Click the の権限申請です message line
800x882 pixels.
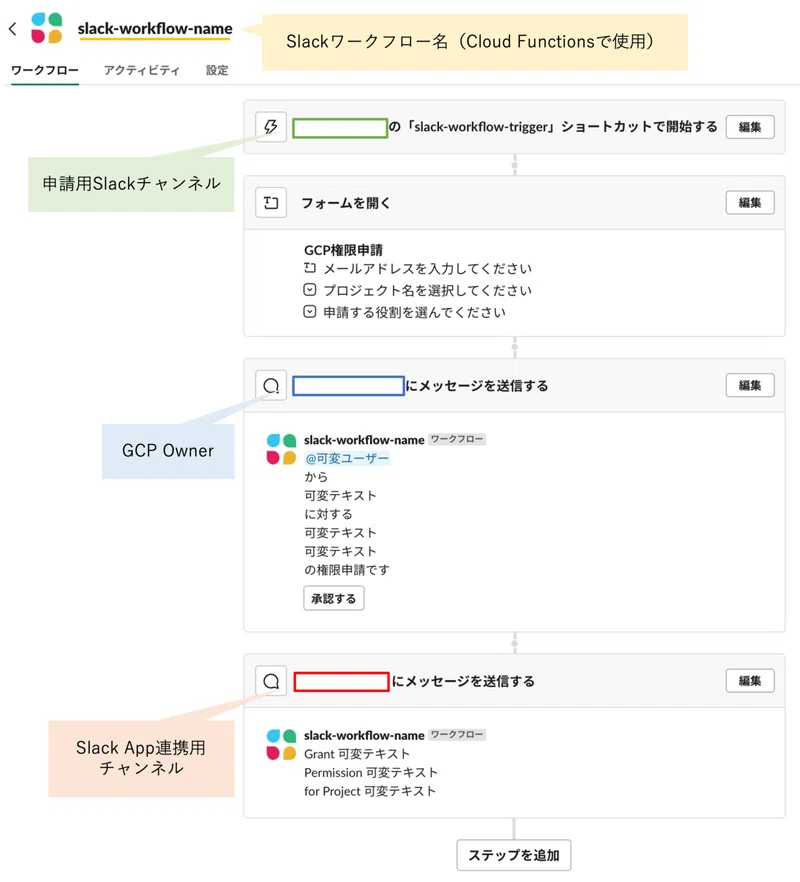point(347,570)
